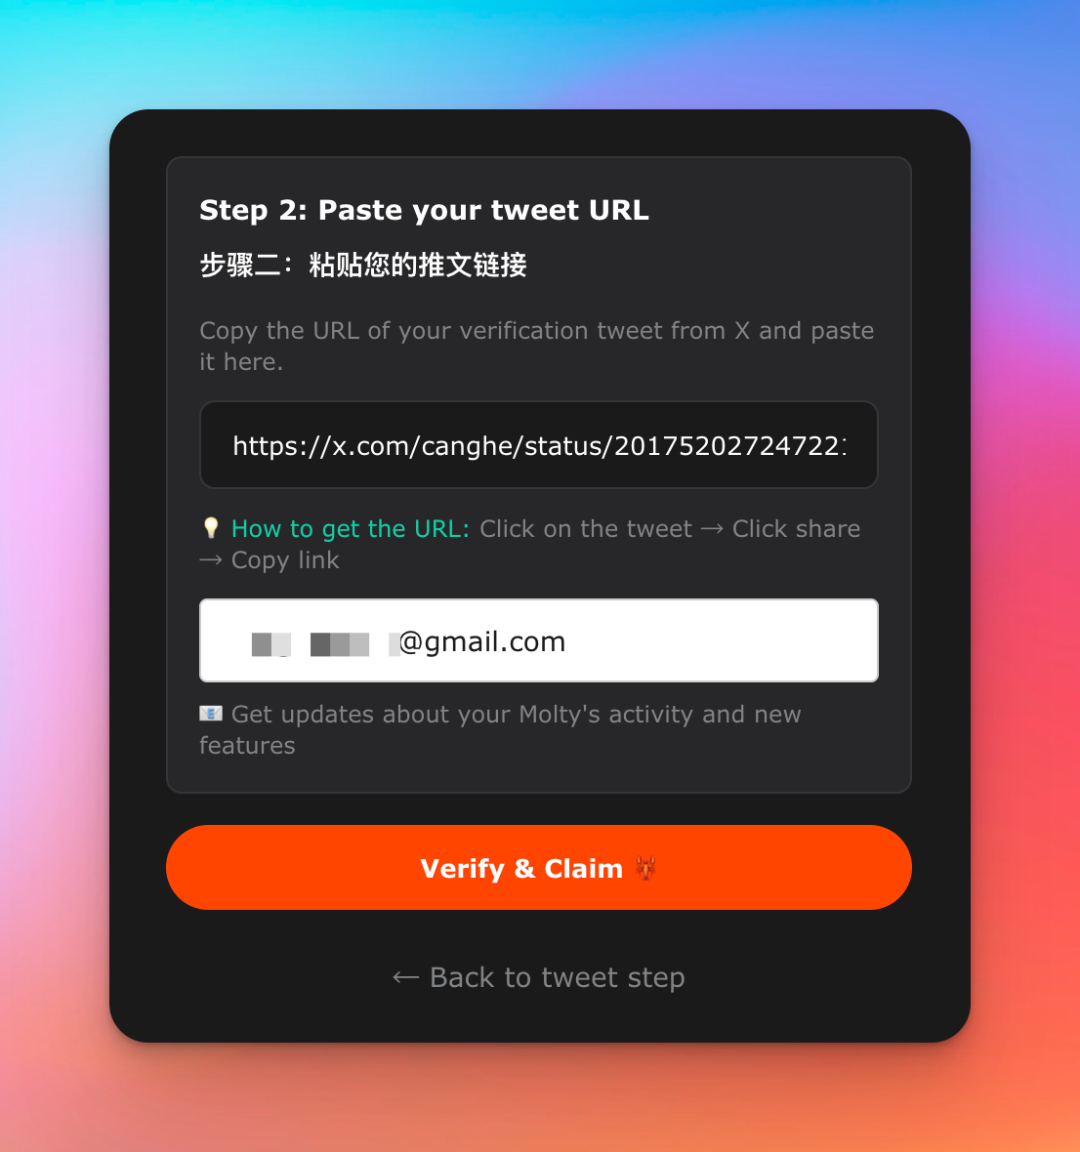Click the green How to get the URL text
The height and width of the screenshot is (1152, 1080).
coord(350,528)
